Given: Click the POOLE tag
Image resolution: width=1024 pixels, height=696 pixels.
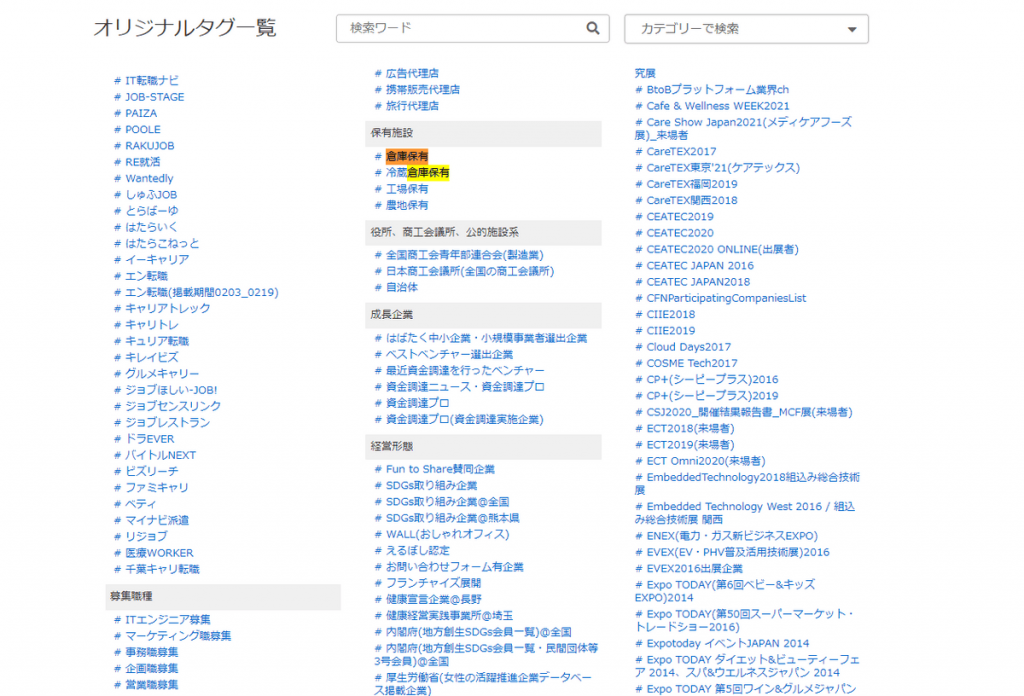Looking at the screenshot, I should 143,129.
